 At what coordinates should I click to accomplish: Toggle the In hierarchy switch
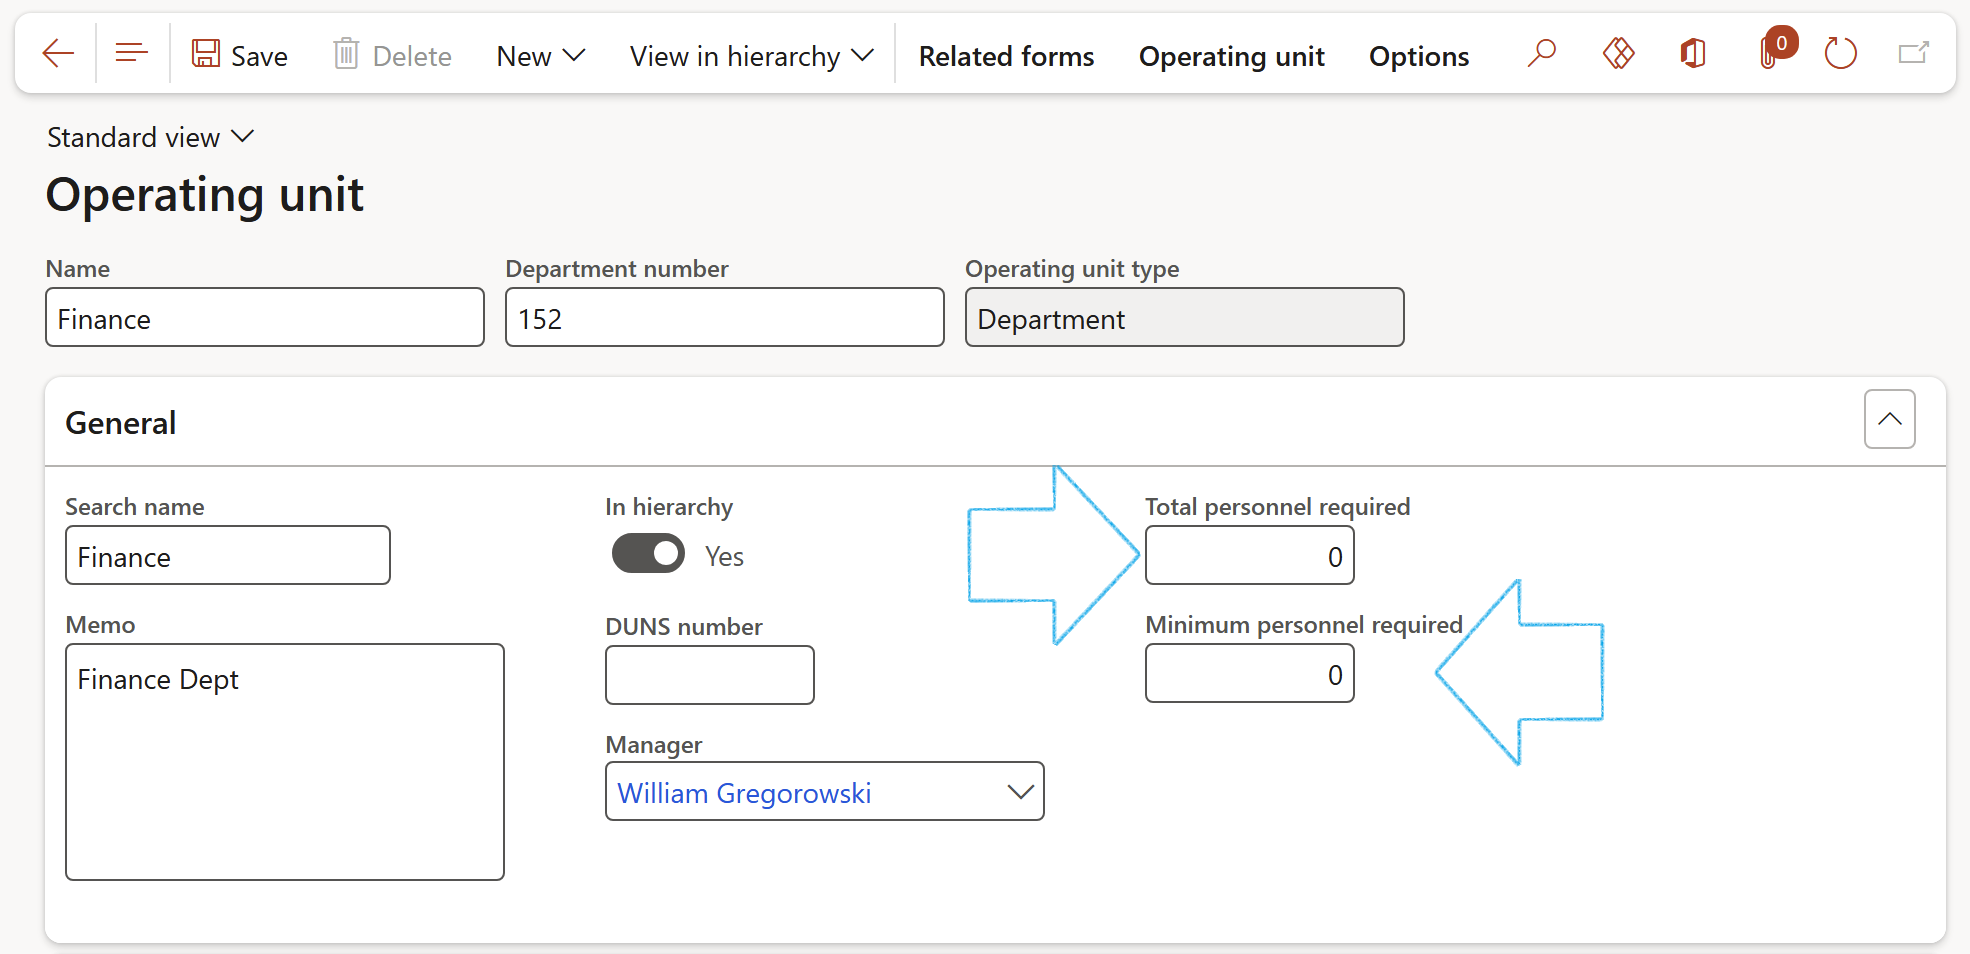648,554
